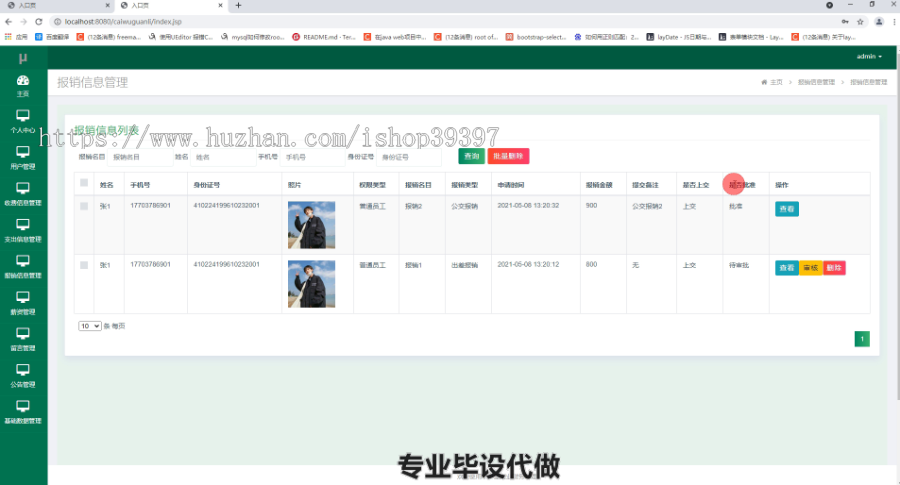Open the 应用 apps shortcut in bookmarks bar
Screen dimensions: 900x485
click(x=16, y=37)
